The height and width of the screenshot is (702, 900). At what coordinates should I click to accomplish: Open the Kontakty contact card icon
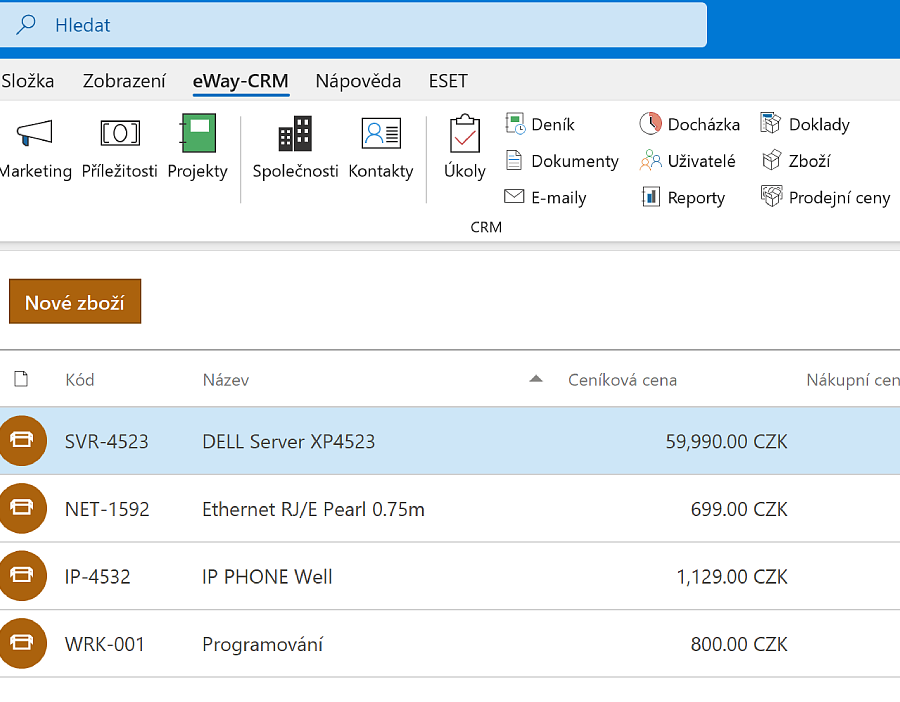(x=381, y=133)
